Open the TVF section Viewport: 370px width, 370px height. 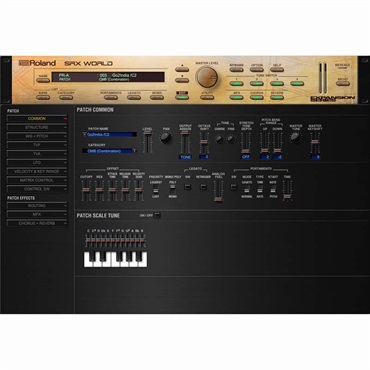37,145
